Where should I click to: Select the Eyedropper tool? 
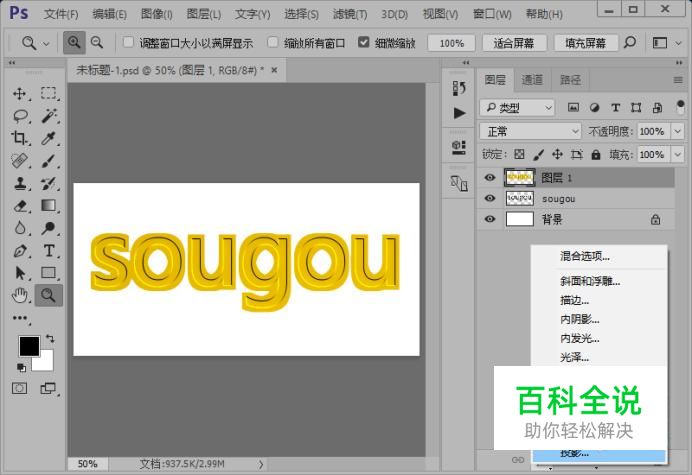pos(49,138)
